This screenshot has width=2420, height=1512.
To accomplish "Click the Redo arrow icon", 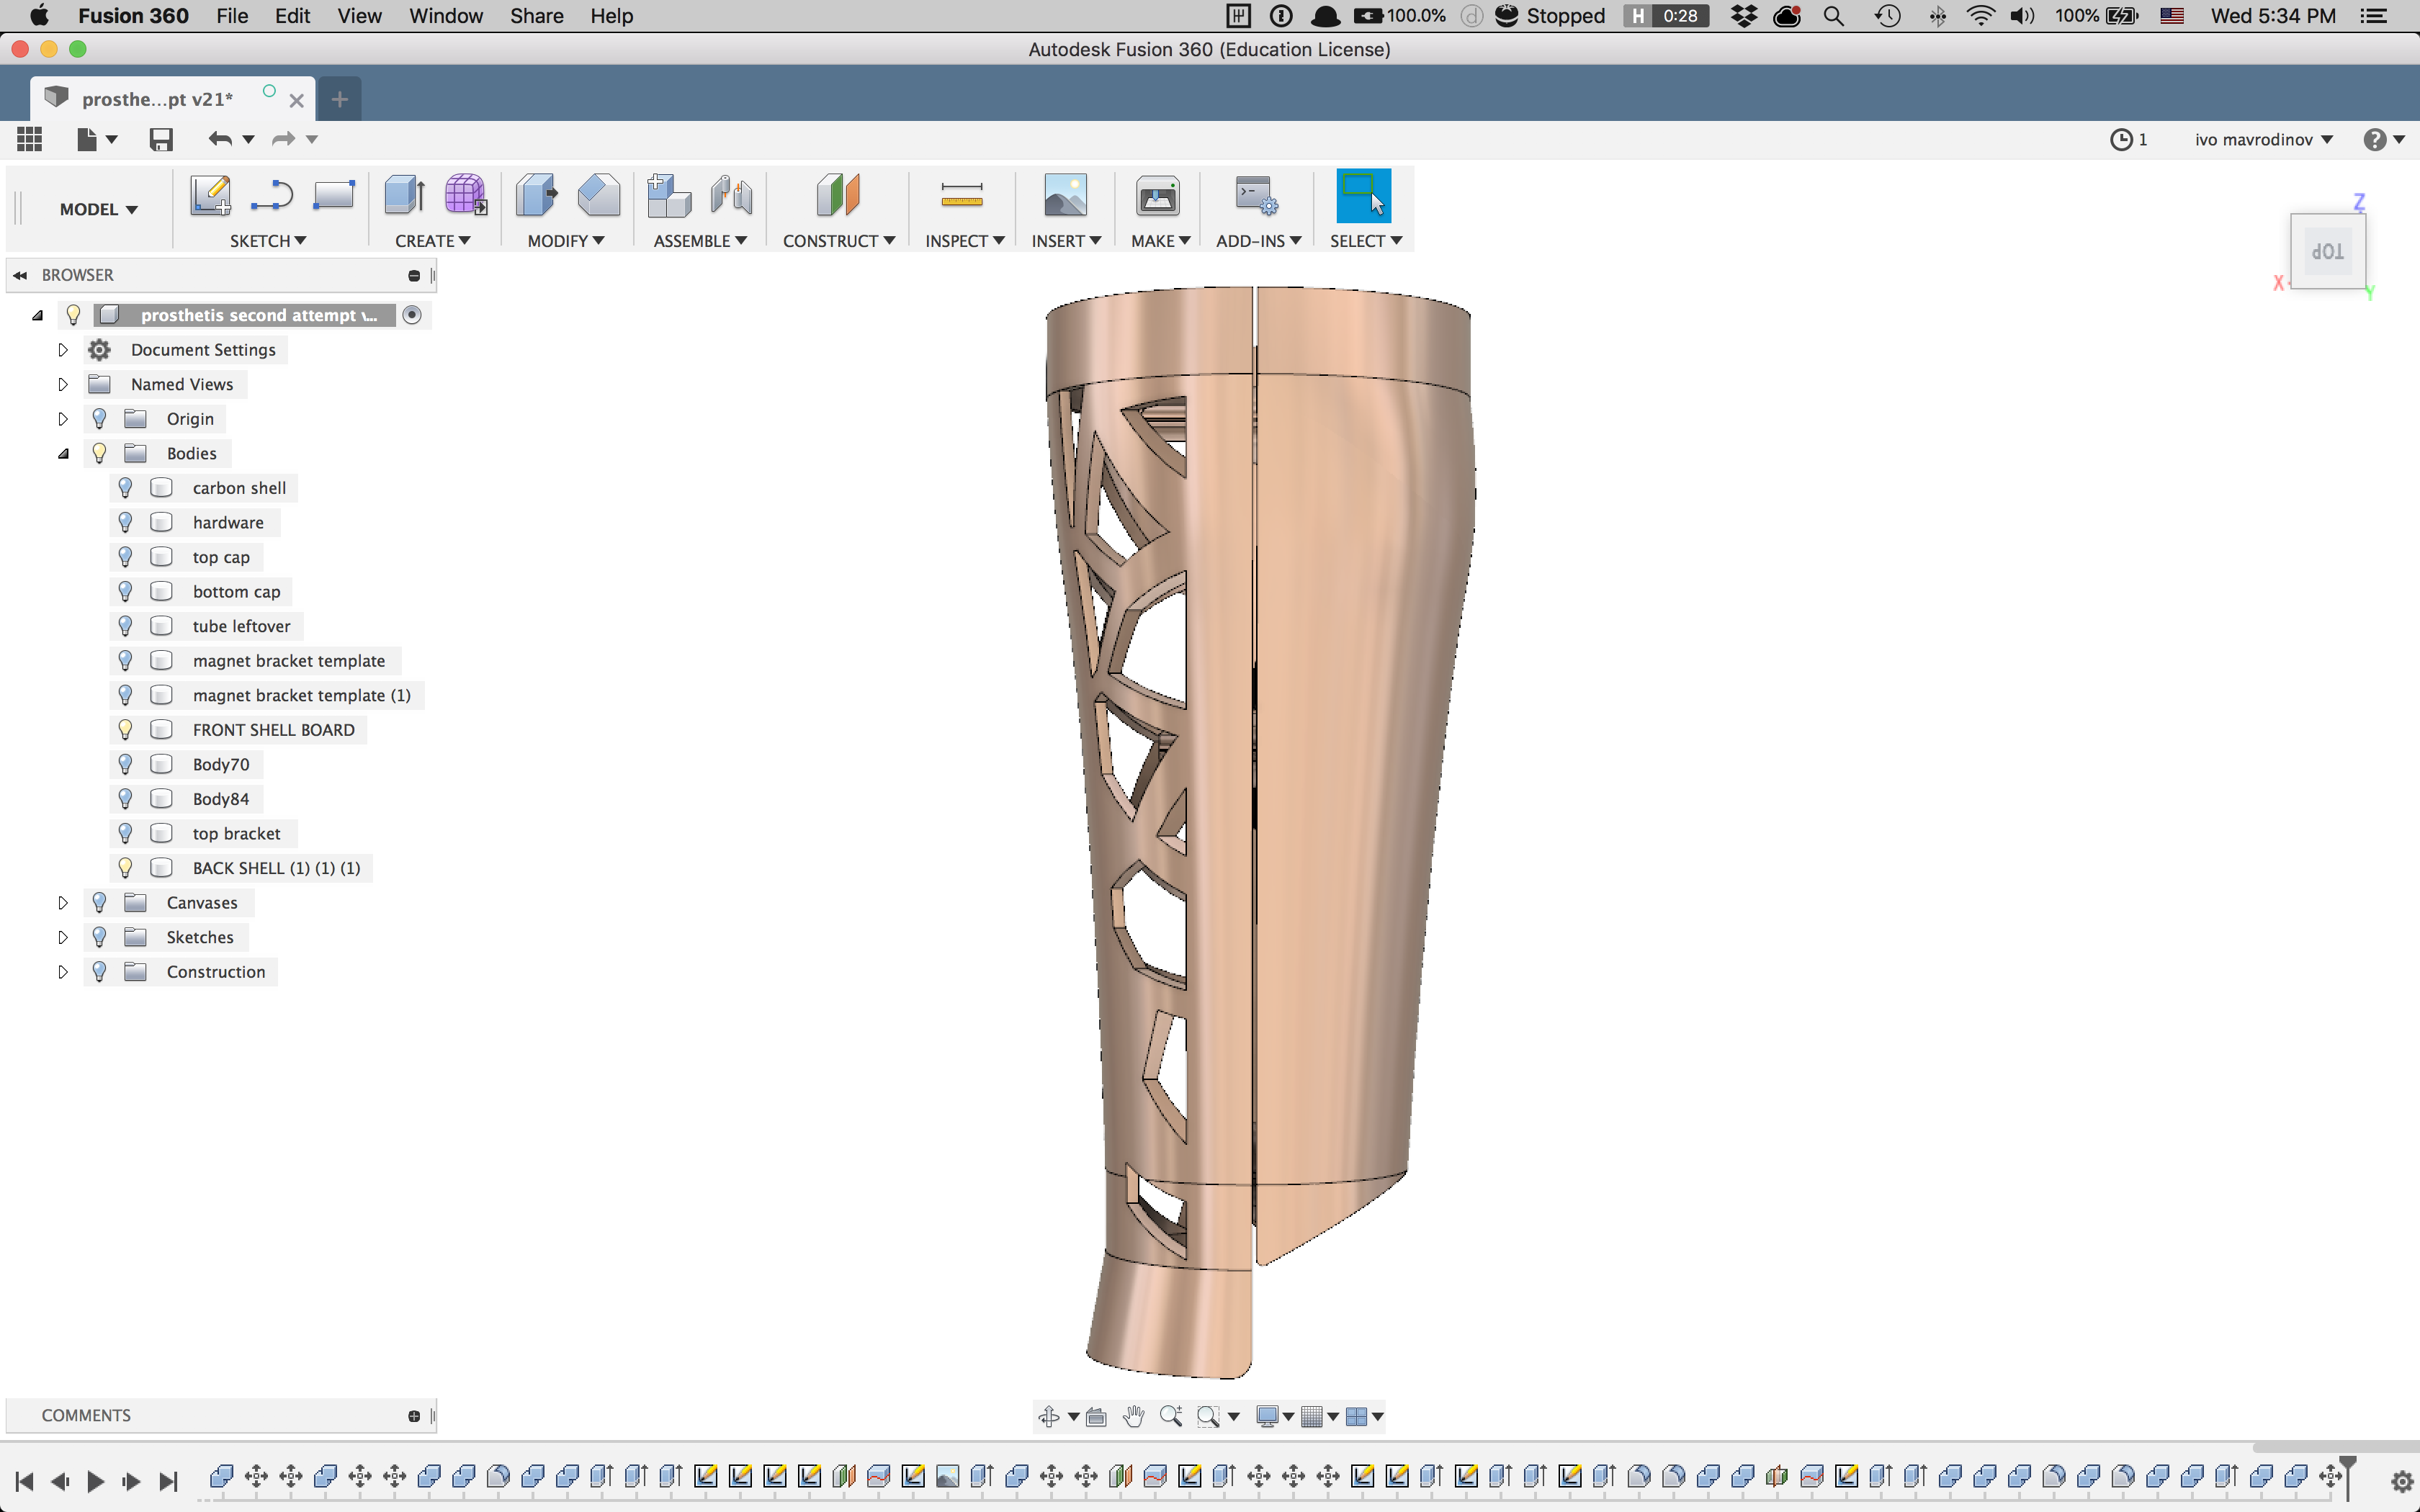I will point(284,139).
